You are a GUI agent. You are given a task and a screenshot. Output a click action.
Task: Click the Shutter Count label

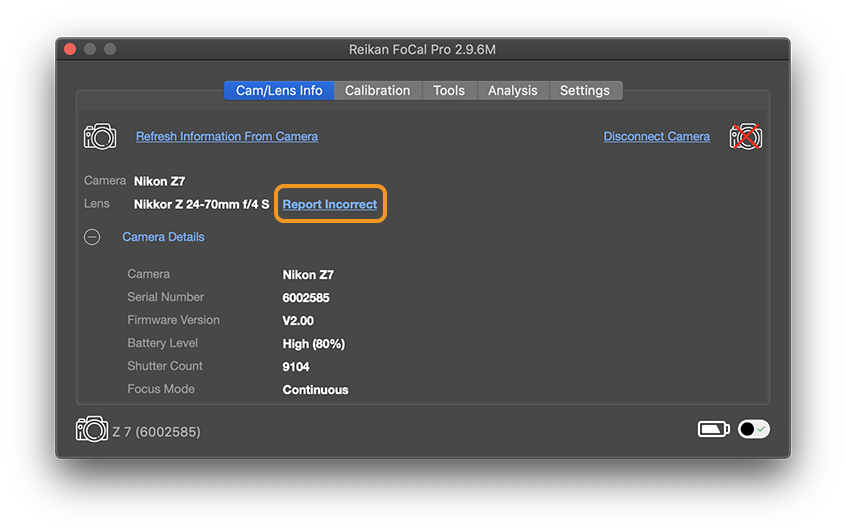(165, 366)
